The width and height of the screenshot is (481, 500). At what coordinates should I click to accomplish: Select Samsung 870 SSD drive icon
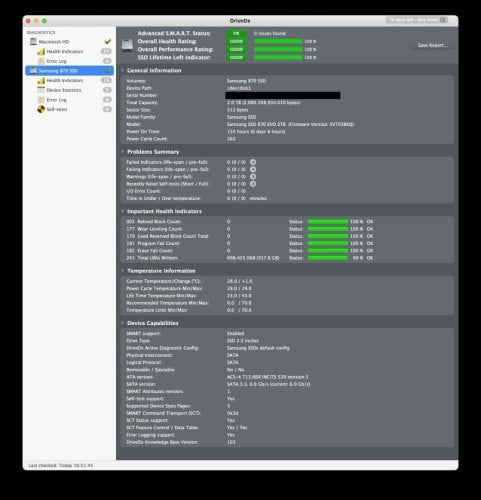pyautogui.click(x=33, y=70)
